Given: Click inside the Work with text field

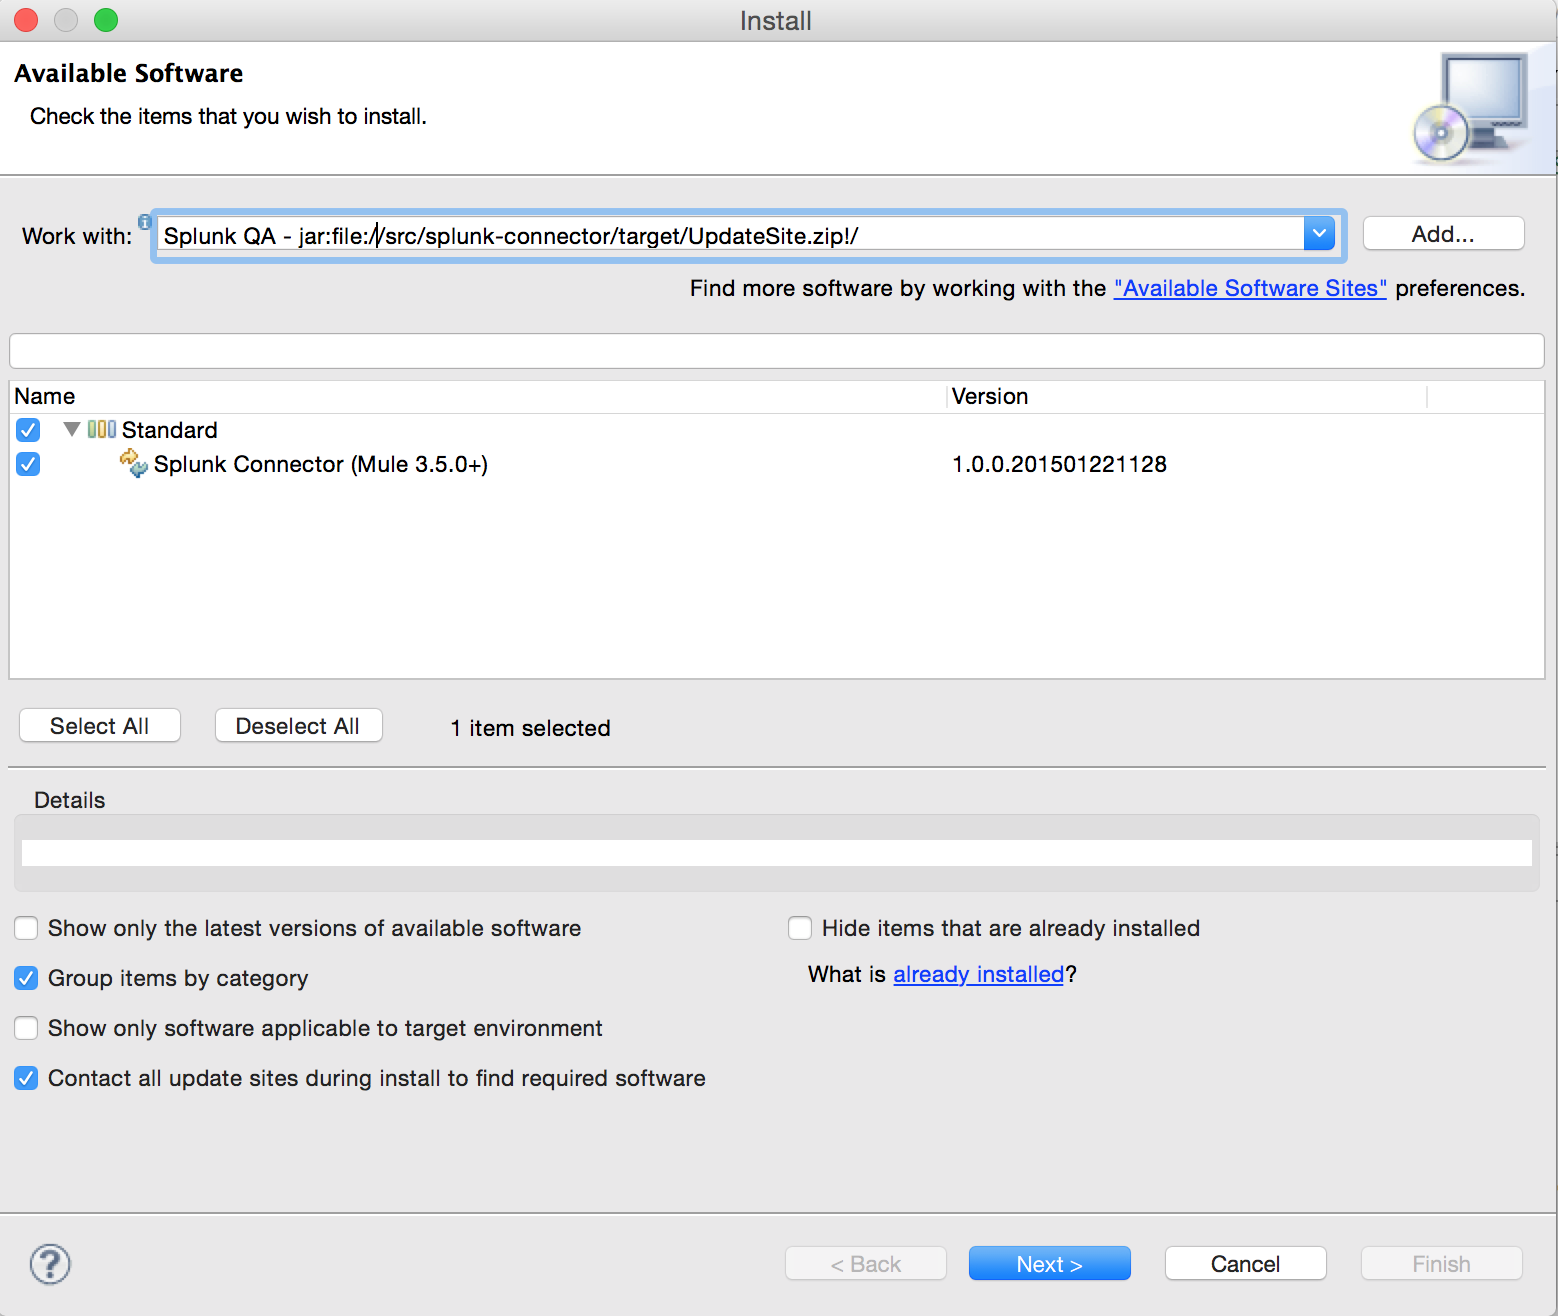Looking at the screenshot, I should tap(730, 236).
